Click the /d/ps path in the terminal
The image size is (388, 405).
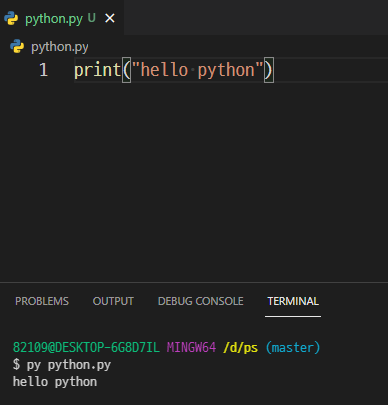(241, 348)
